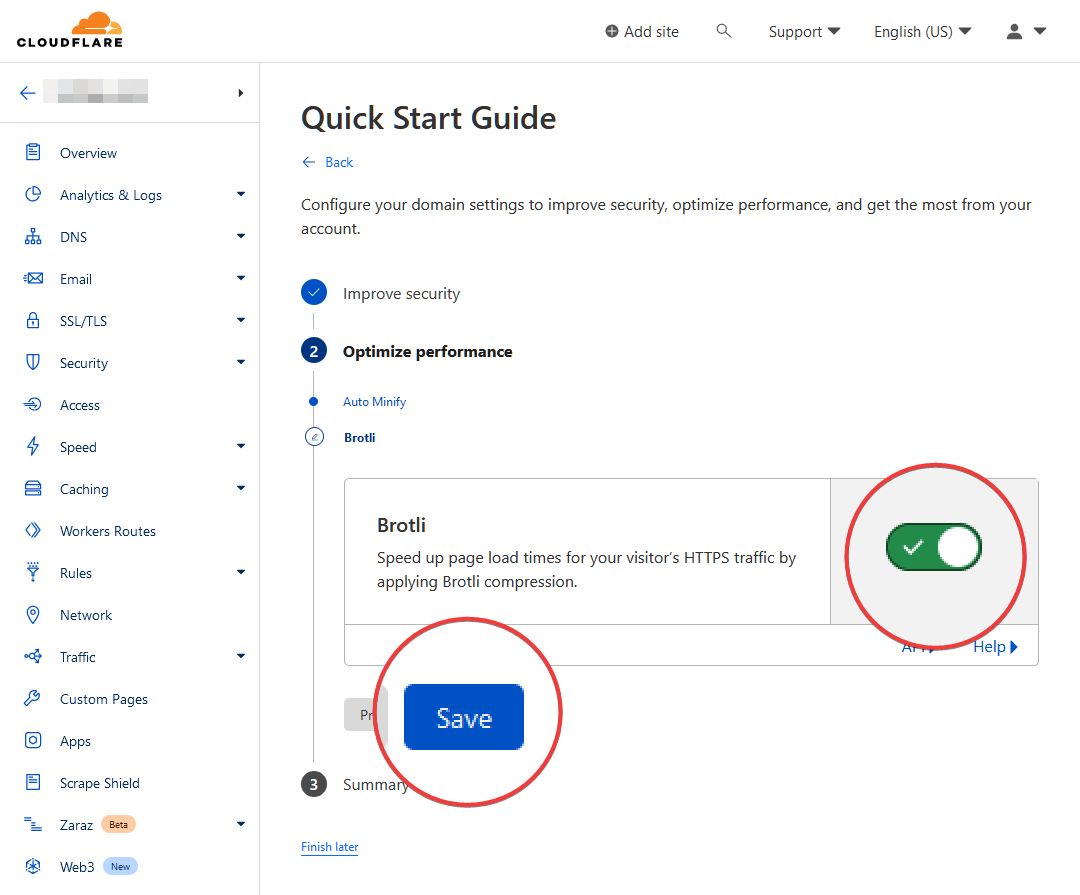This screenshot has height=895, width=1080.
Task: Click the Finish later link
Action: (329, 847)
